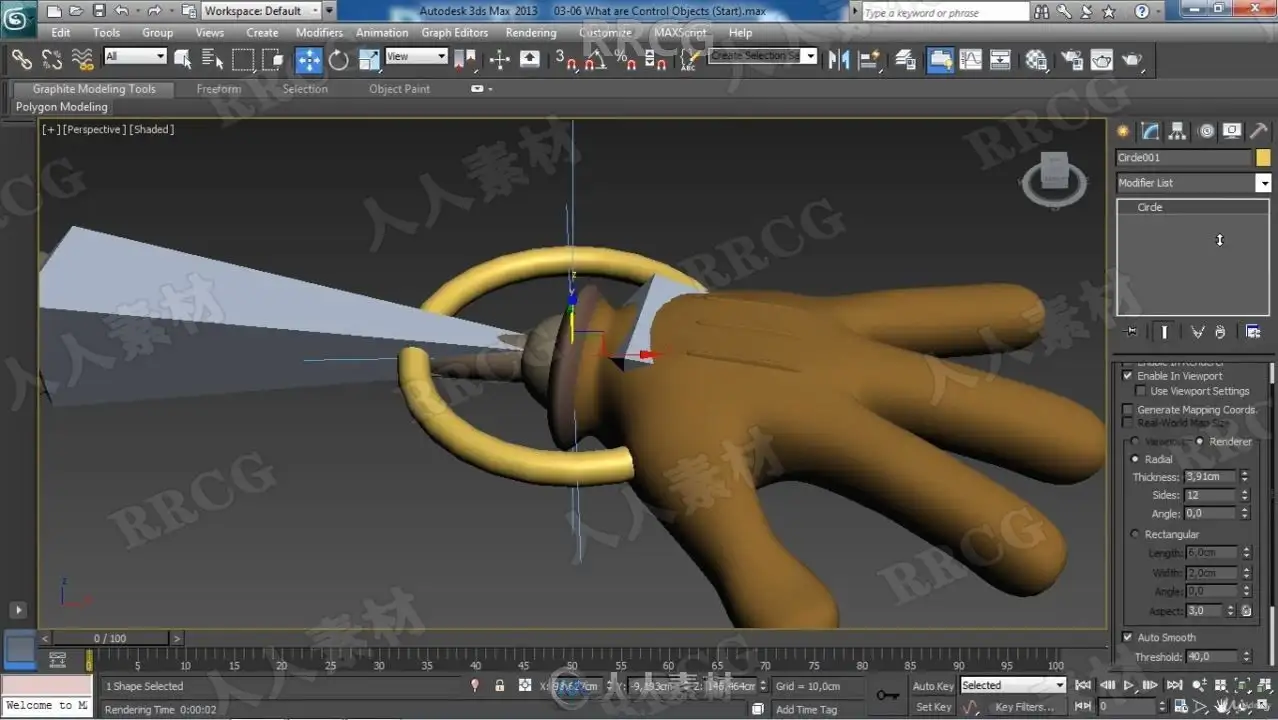Open the Rendering menu
Image resolution: width=1278 pixels, height=720 pixels.
530,32
